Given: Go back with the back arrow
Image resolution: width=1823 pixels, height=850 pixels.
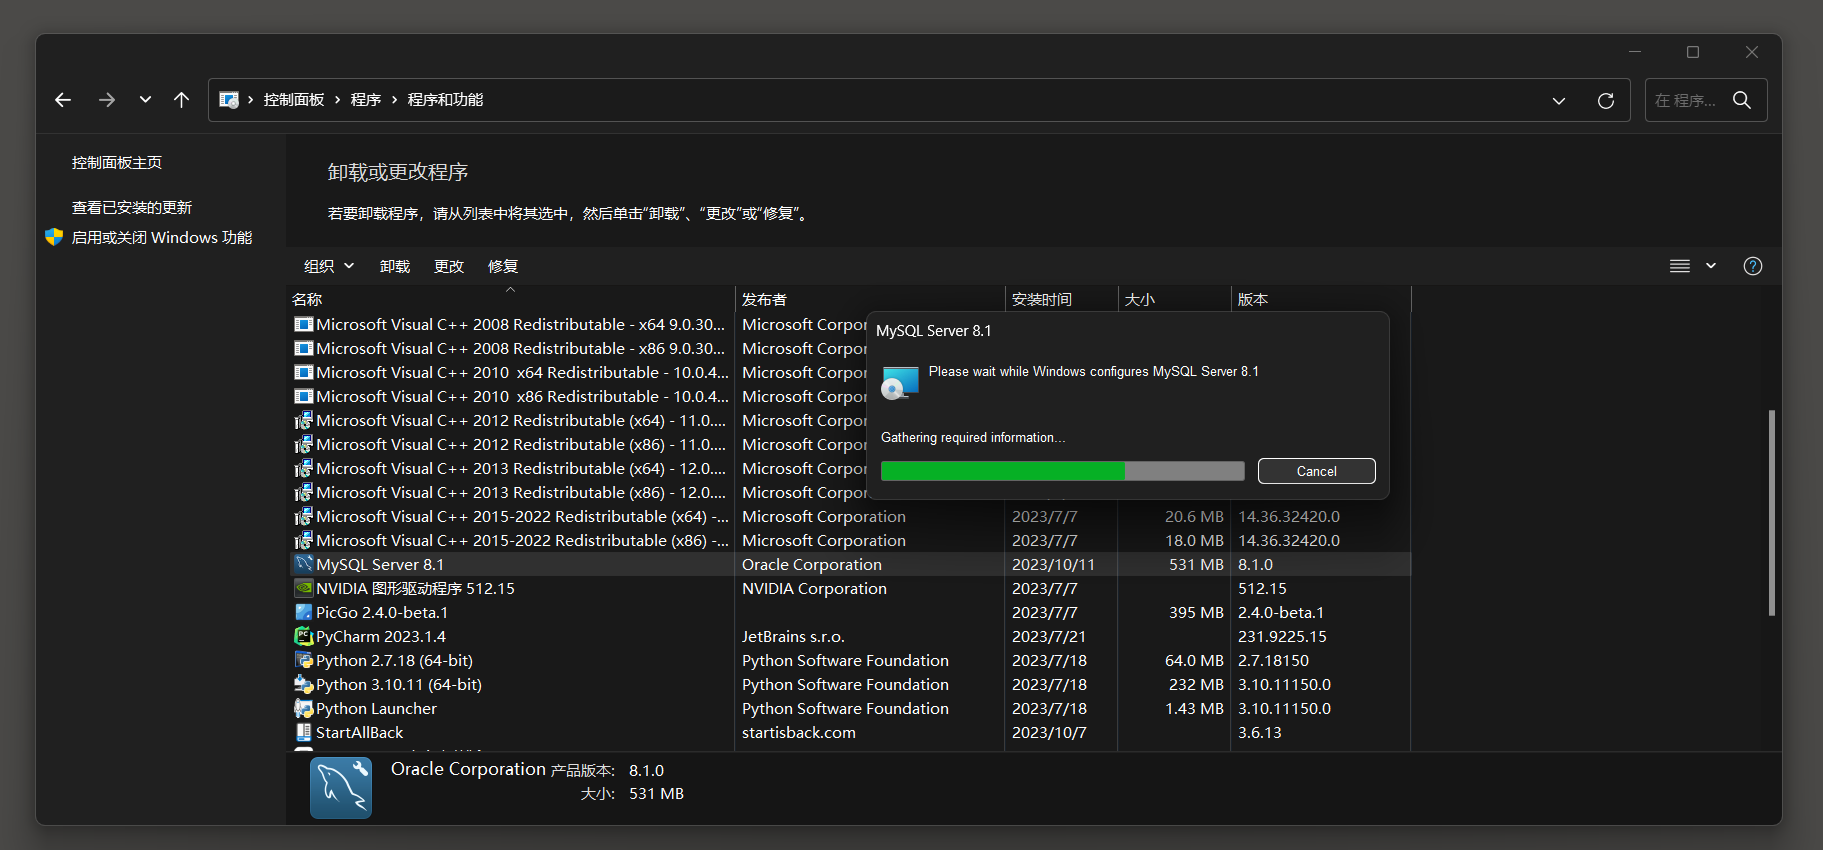Looking at the screenshot, I should [x=63, y=100].
